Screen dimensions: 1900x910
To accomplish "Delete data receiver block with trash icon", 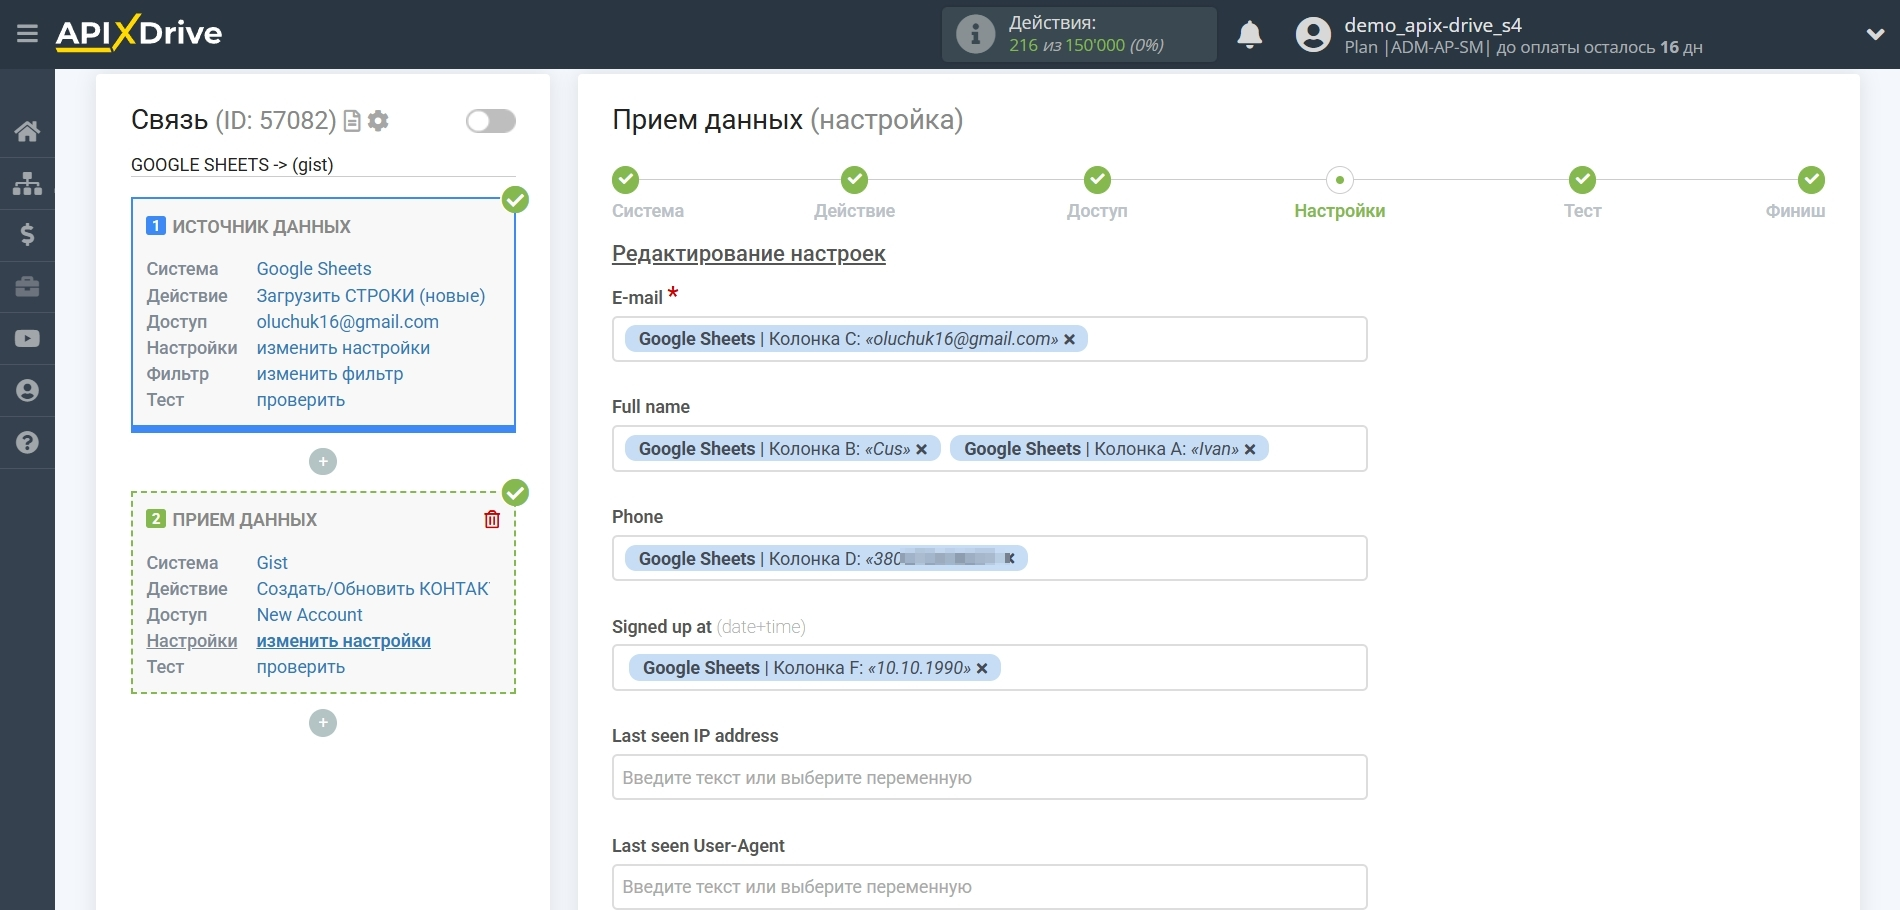I will coord(492,519).
